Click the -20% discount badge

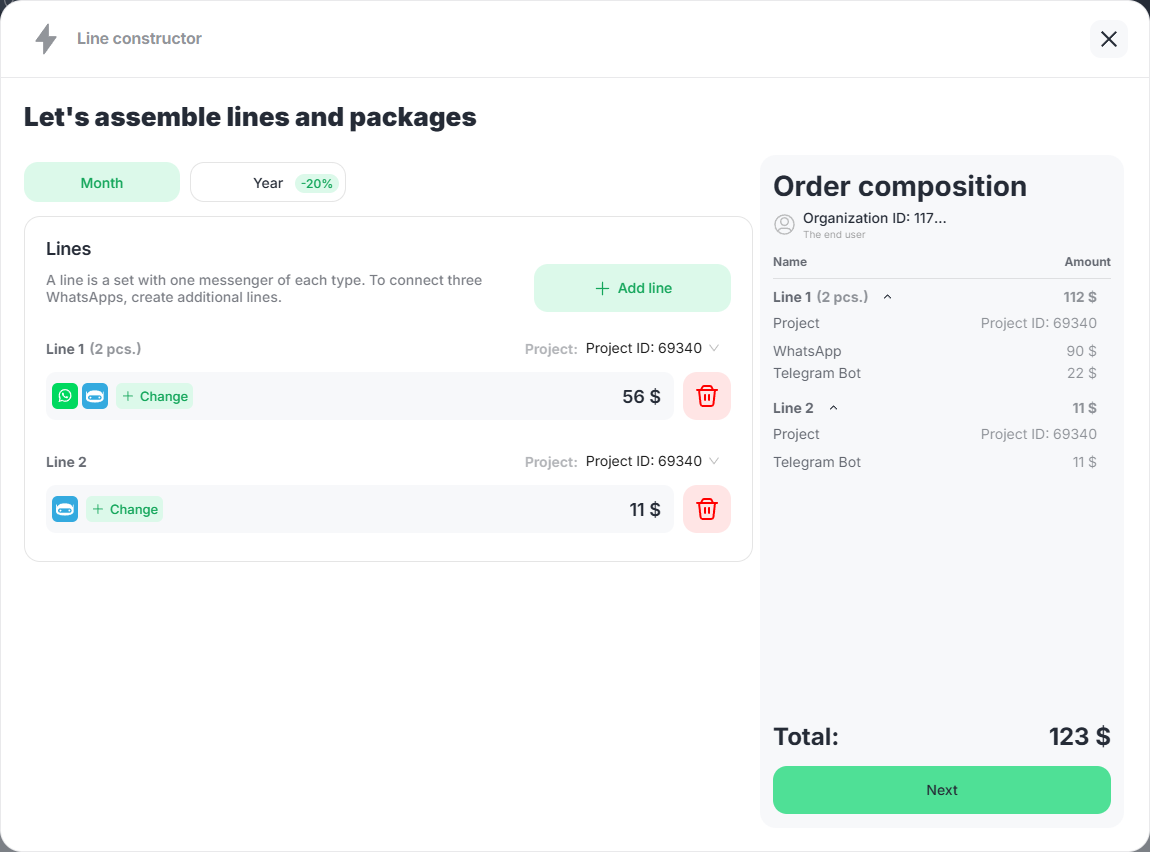point(317,184)
